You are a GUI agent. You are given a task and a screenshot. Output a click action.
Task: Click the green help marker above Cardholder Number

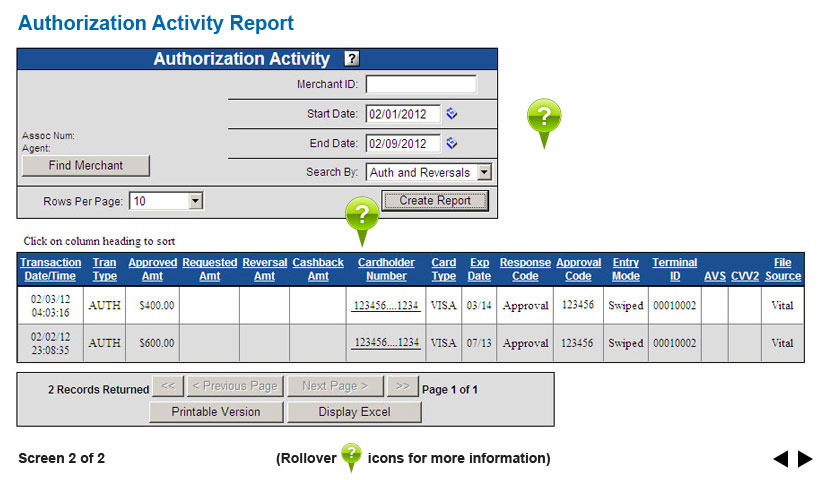362,216
